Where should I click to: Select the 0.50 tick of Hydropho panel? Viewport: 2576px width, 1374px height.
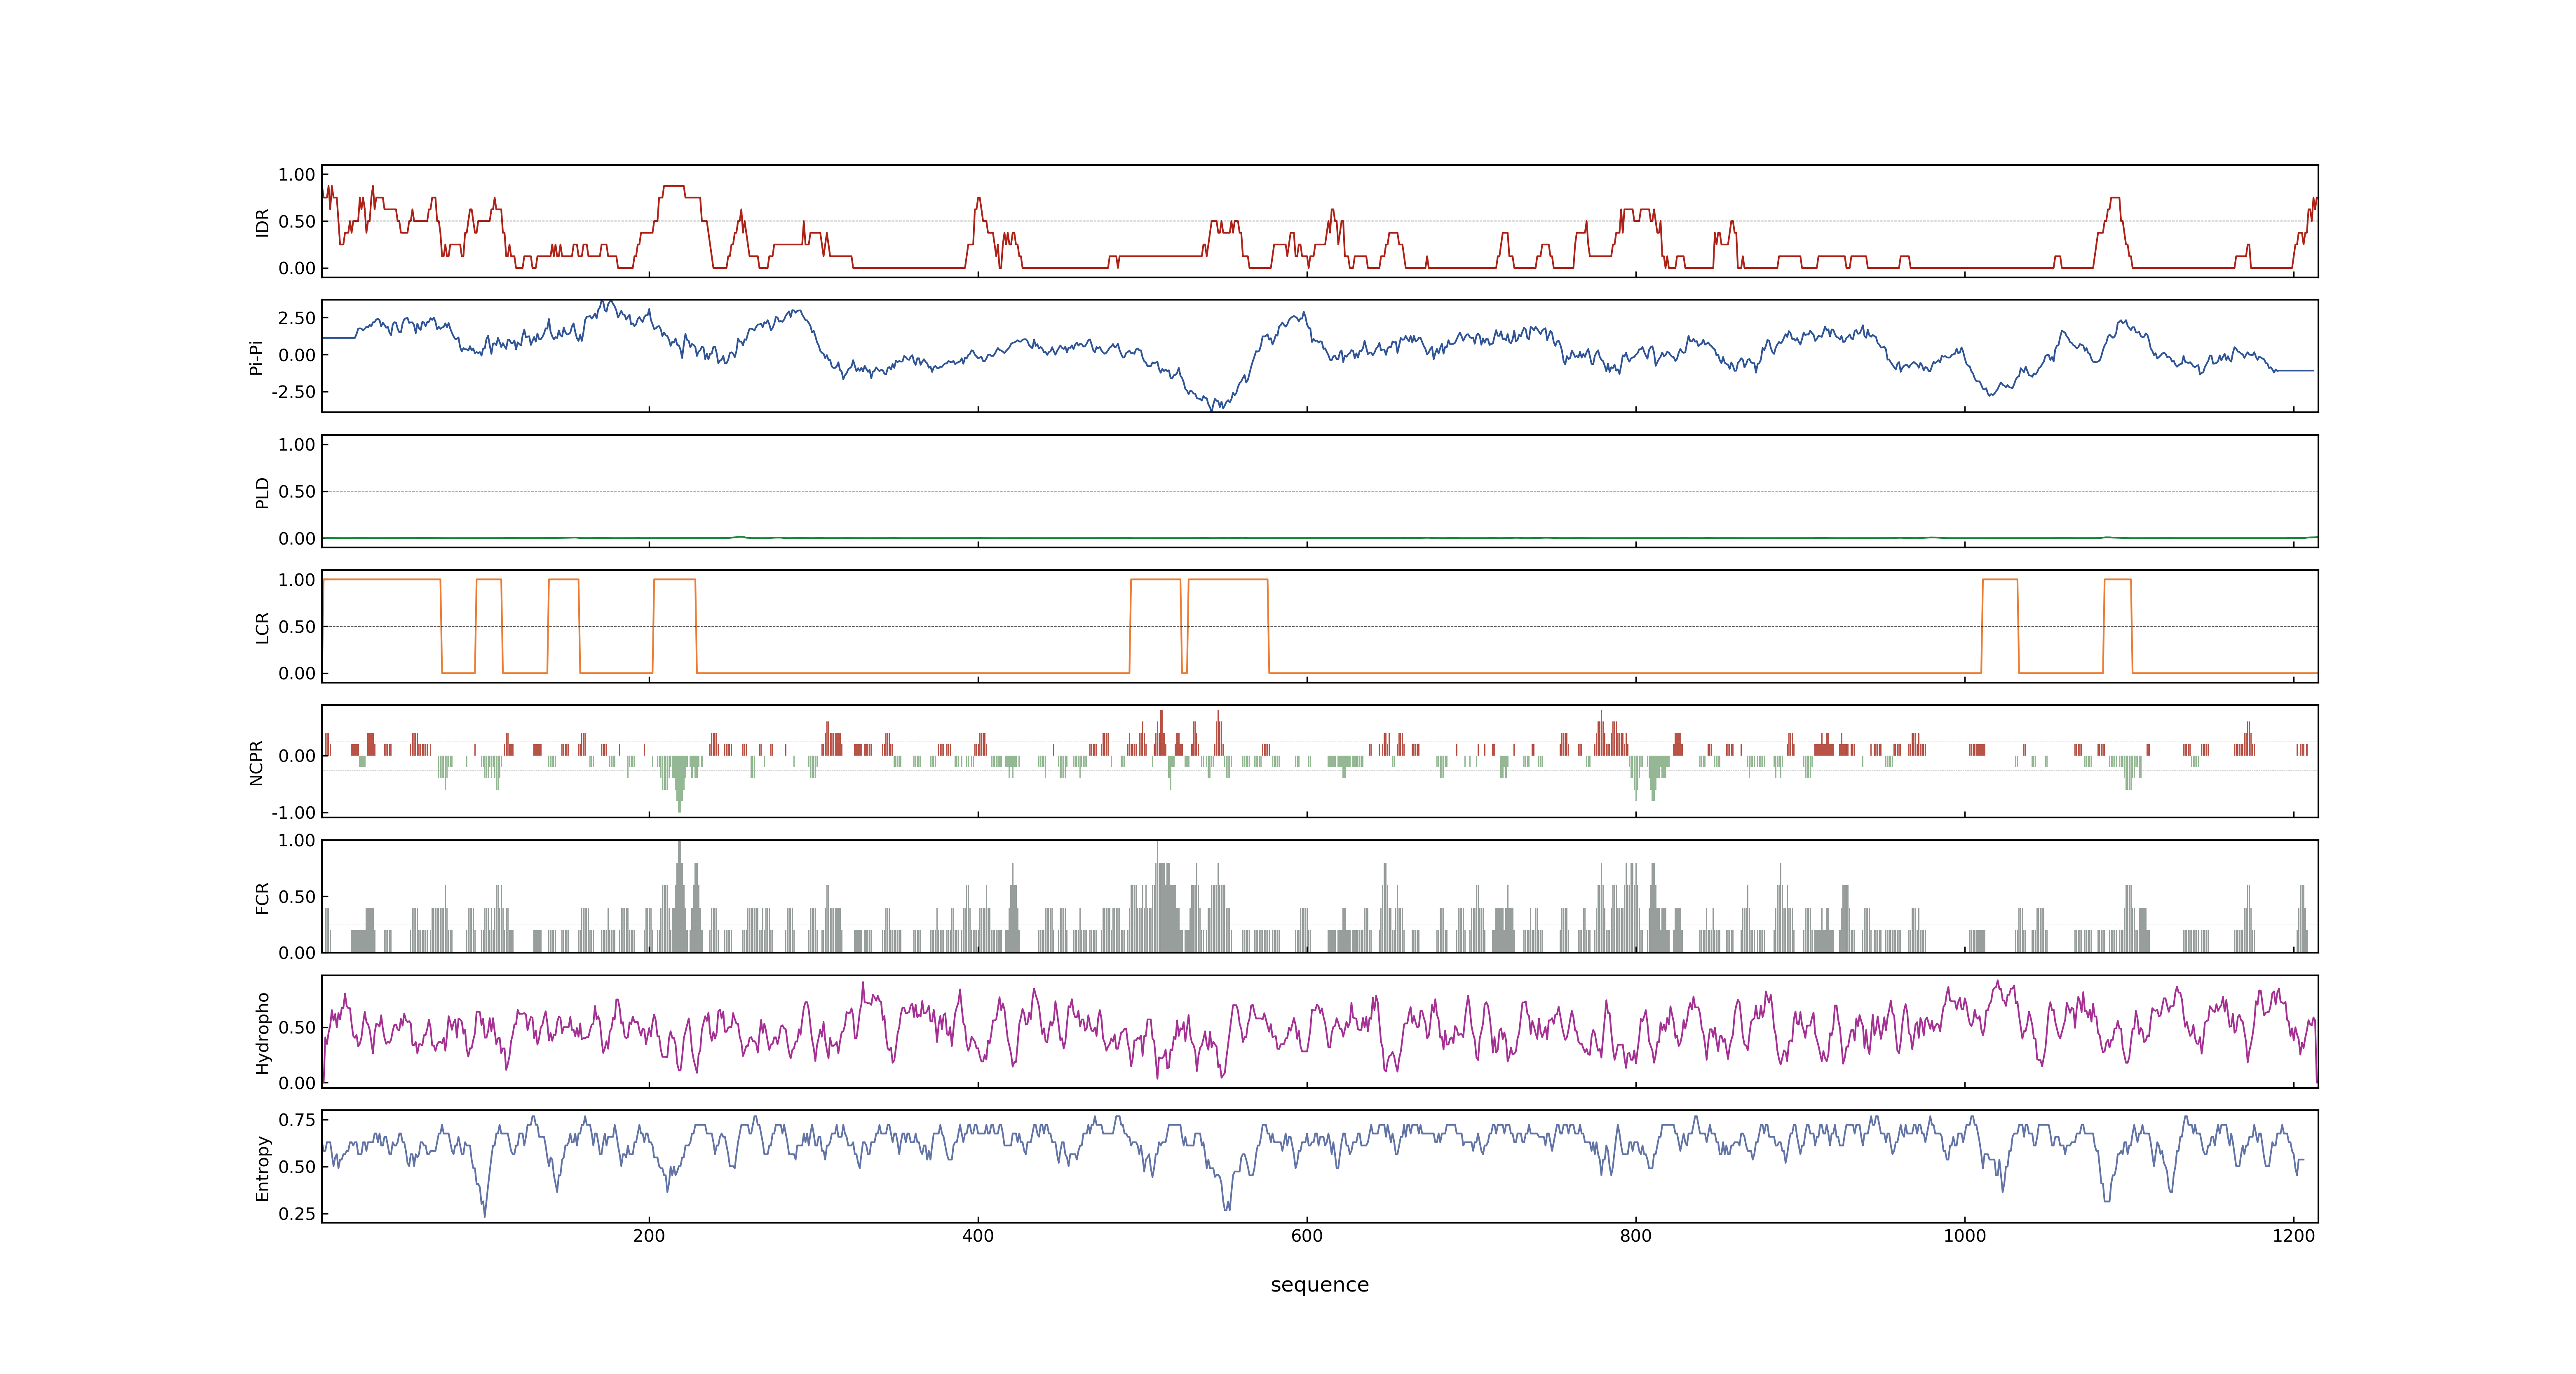(x=297, y=1028)
